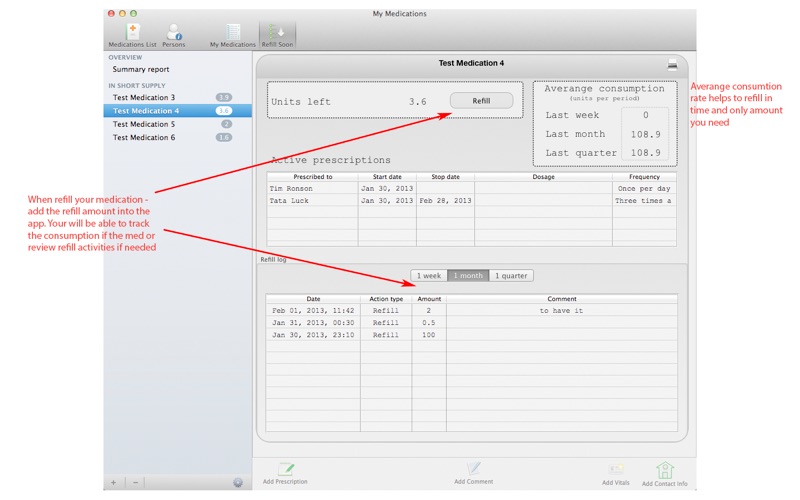The width and height of the screenshot is (800, 500).
Task: Switch refill log to 1 month
Action: point(468,276)
